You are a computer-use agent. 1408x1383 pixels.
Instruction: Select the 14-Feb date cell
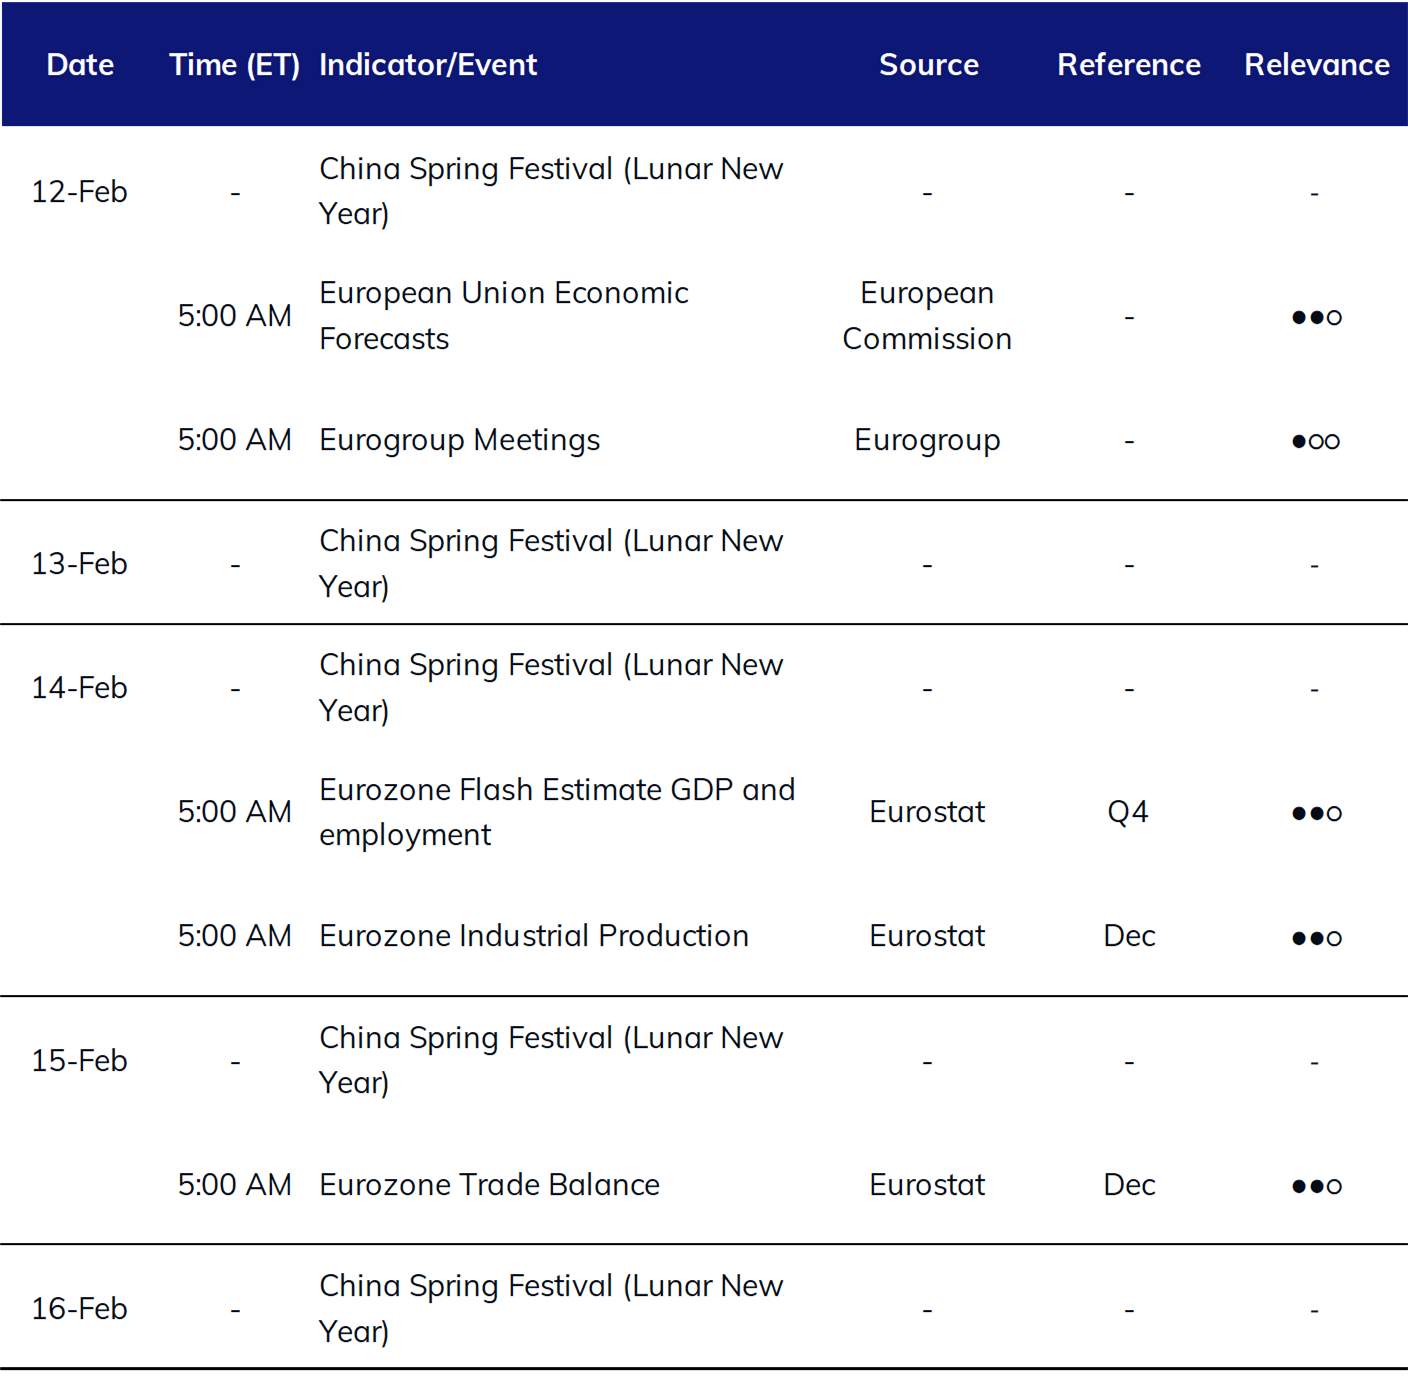(80, 688)
